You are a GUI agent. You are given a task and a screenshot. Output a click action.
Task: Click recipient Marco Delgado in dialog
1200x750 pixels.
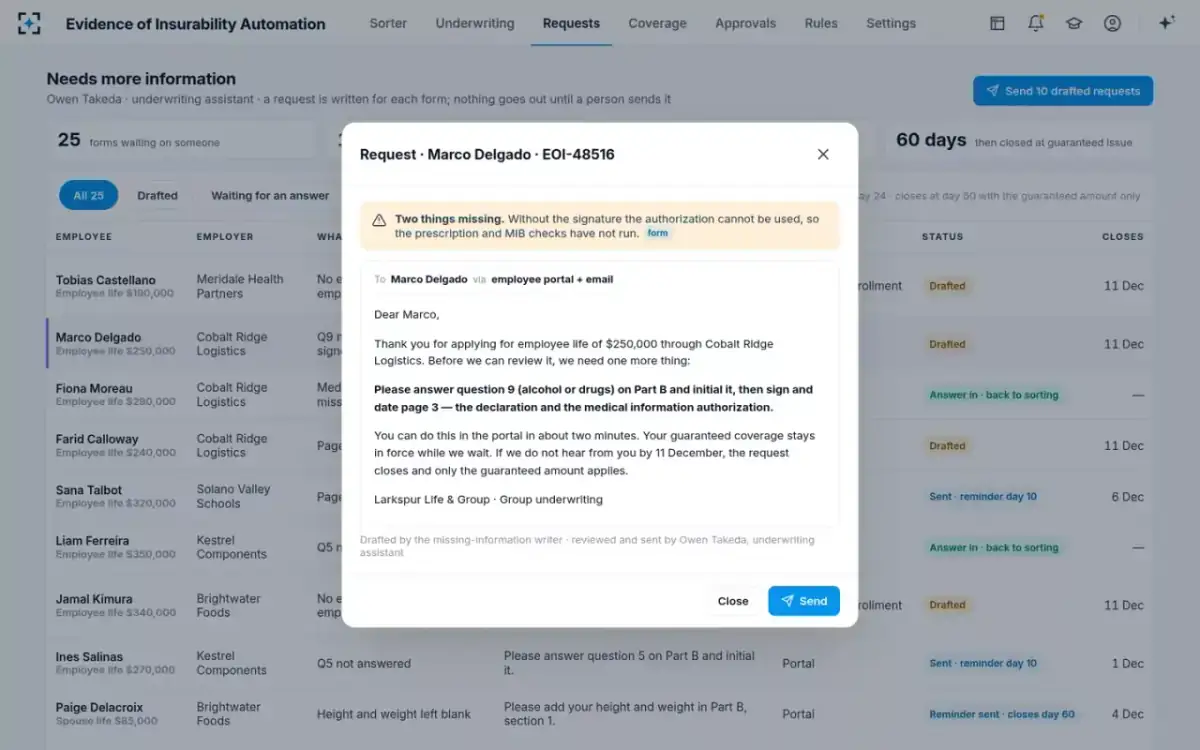click(x=429, y=279)
